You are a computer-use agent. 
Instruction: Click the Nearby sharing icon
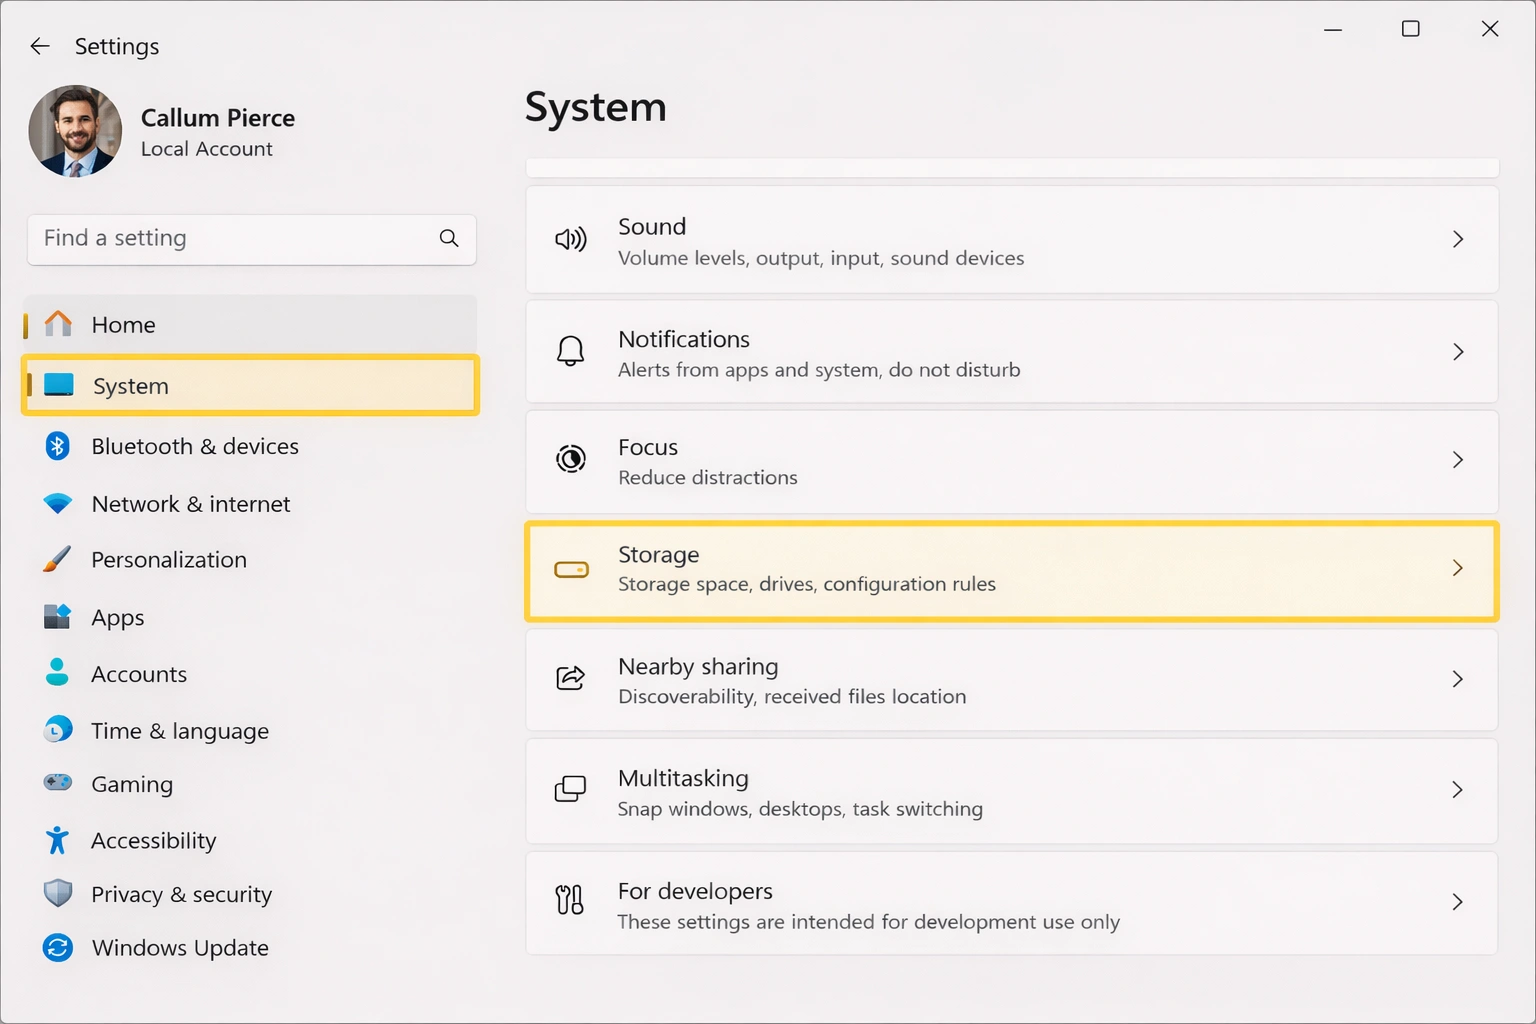[x=570, y=678]
